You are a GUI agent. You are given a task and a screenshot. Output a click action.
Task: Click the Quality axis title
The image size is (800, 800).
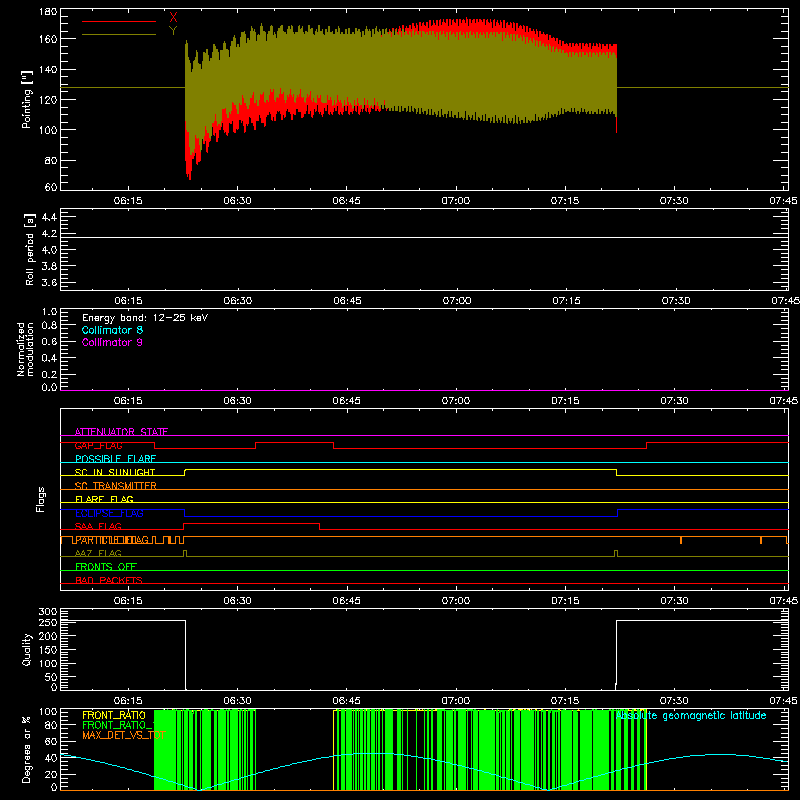point(27,649)
